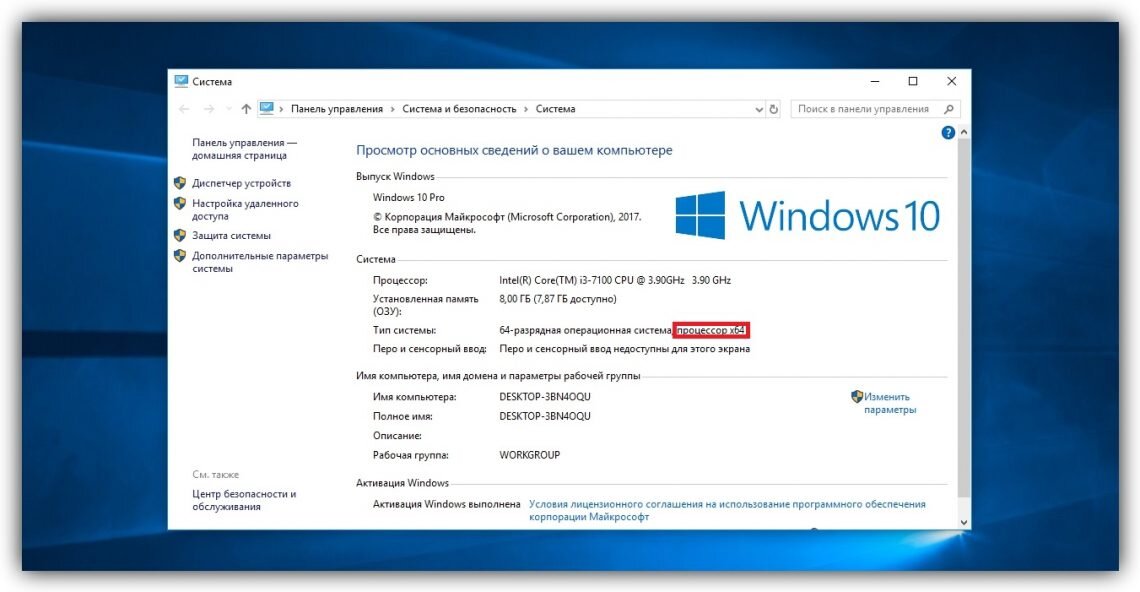Open Панель управления breadcrumb
This screenshot has height=592, width=1140.
[337, 109]
